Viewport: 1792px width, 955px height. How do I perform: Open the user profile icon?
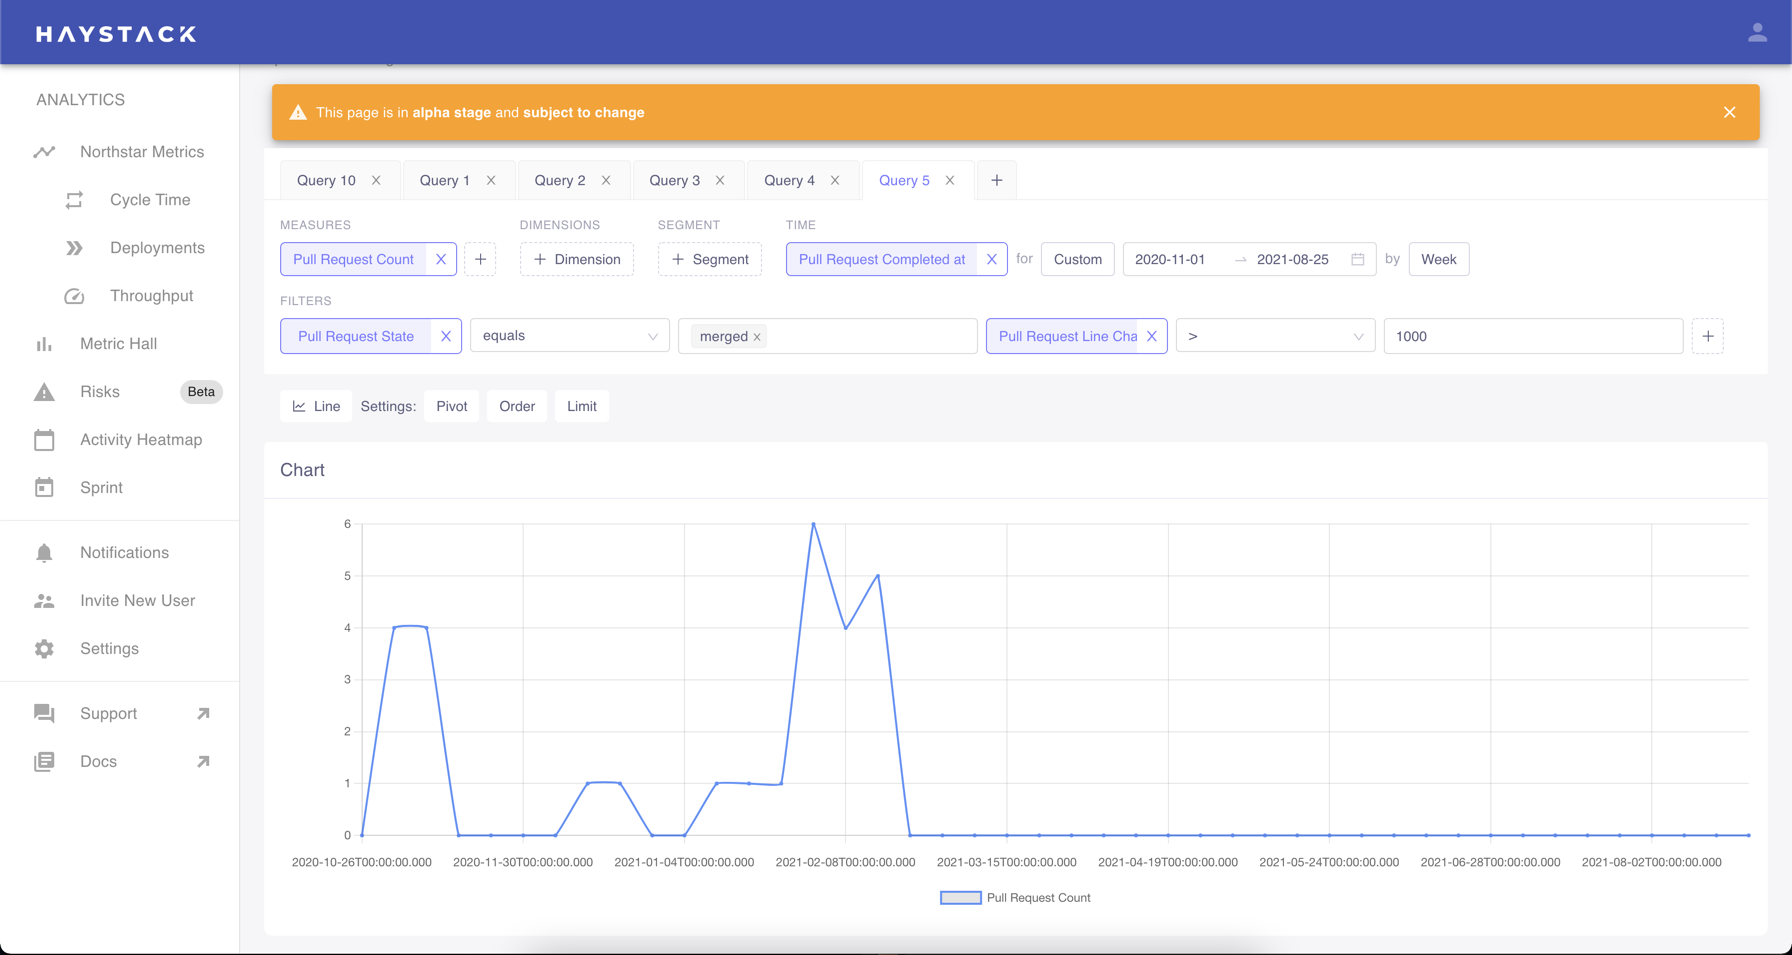1757,33
